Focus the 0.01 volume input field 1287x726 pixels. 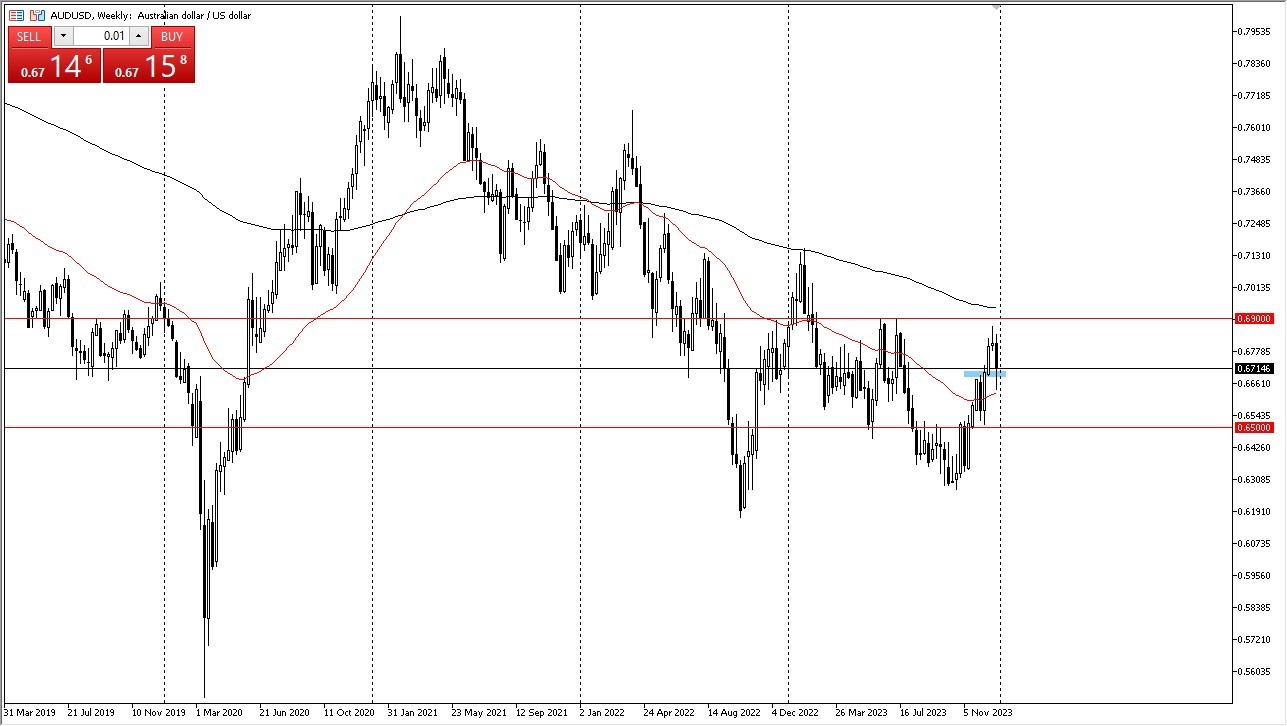click(x=100, y=37)
